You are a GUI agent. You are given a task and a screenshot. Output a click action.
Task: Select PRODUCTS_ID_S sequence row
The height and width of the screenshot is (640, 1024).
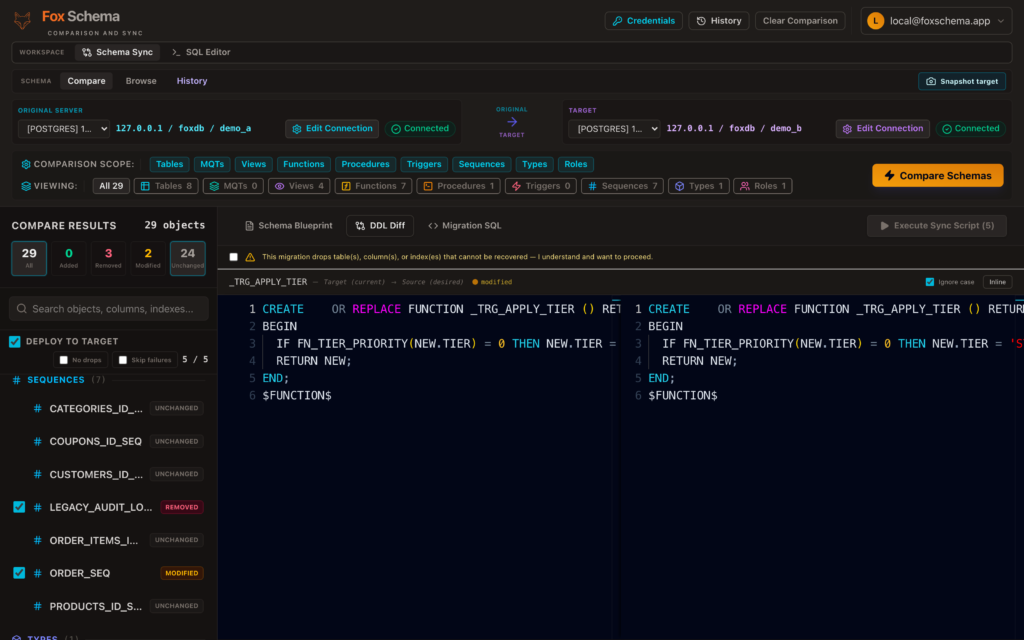108,606
